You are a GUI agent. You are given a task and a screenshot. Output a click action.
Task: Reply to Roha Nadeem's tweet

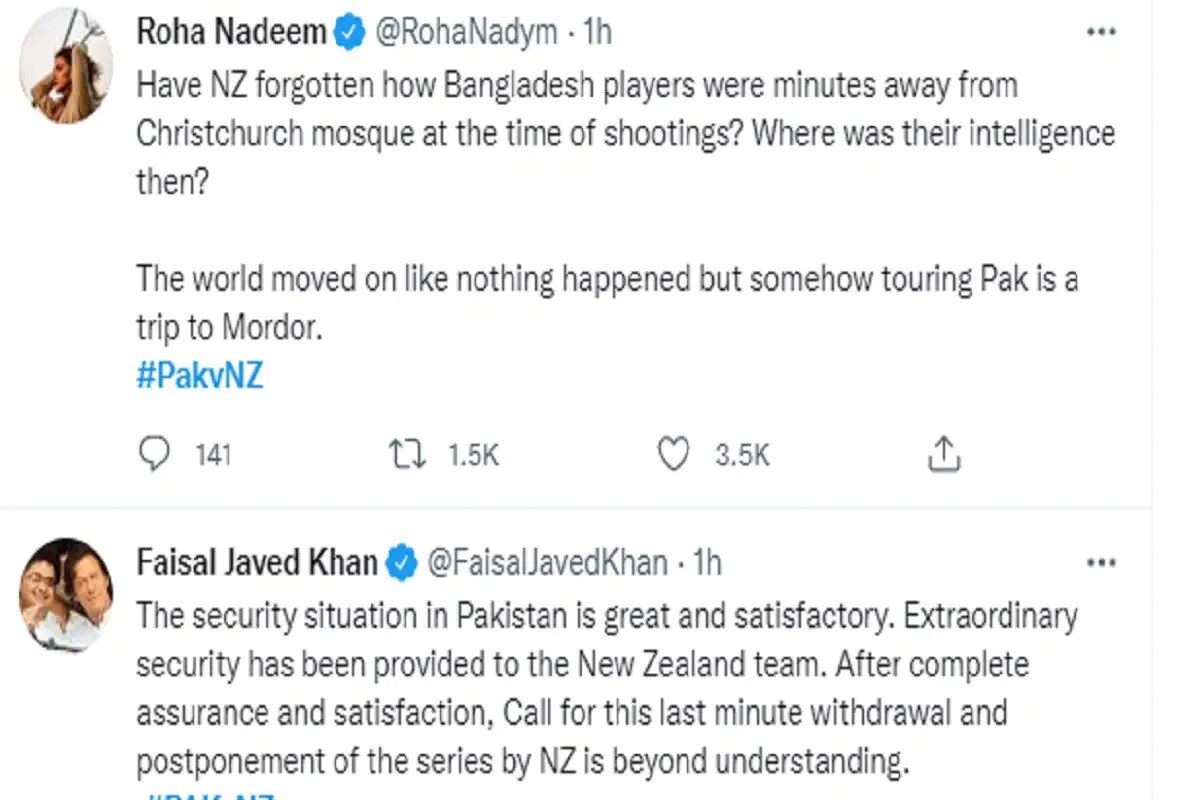click(153, 455)
